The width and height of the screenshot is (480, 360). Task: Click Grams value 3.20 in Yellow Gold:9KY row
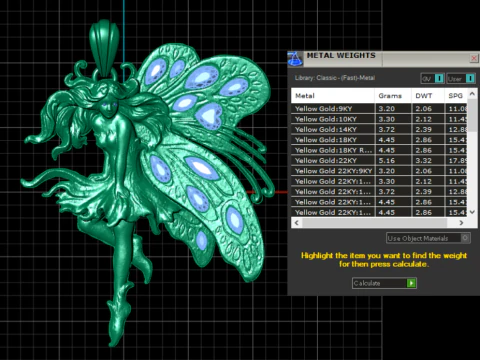(387, 109)
